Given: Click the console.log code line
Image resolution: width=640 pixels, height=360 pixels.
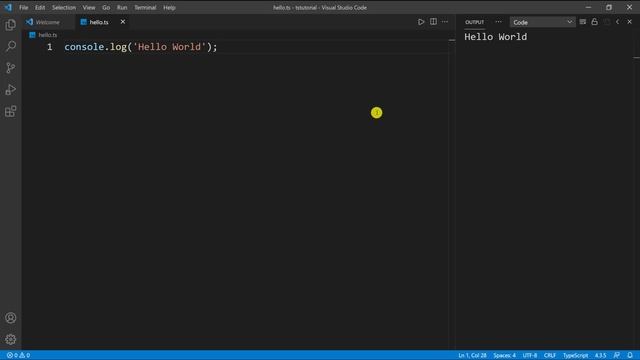Looking at the screenshot, I should click(x=141, y=47).
